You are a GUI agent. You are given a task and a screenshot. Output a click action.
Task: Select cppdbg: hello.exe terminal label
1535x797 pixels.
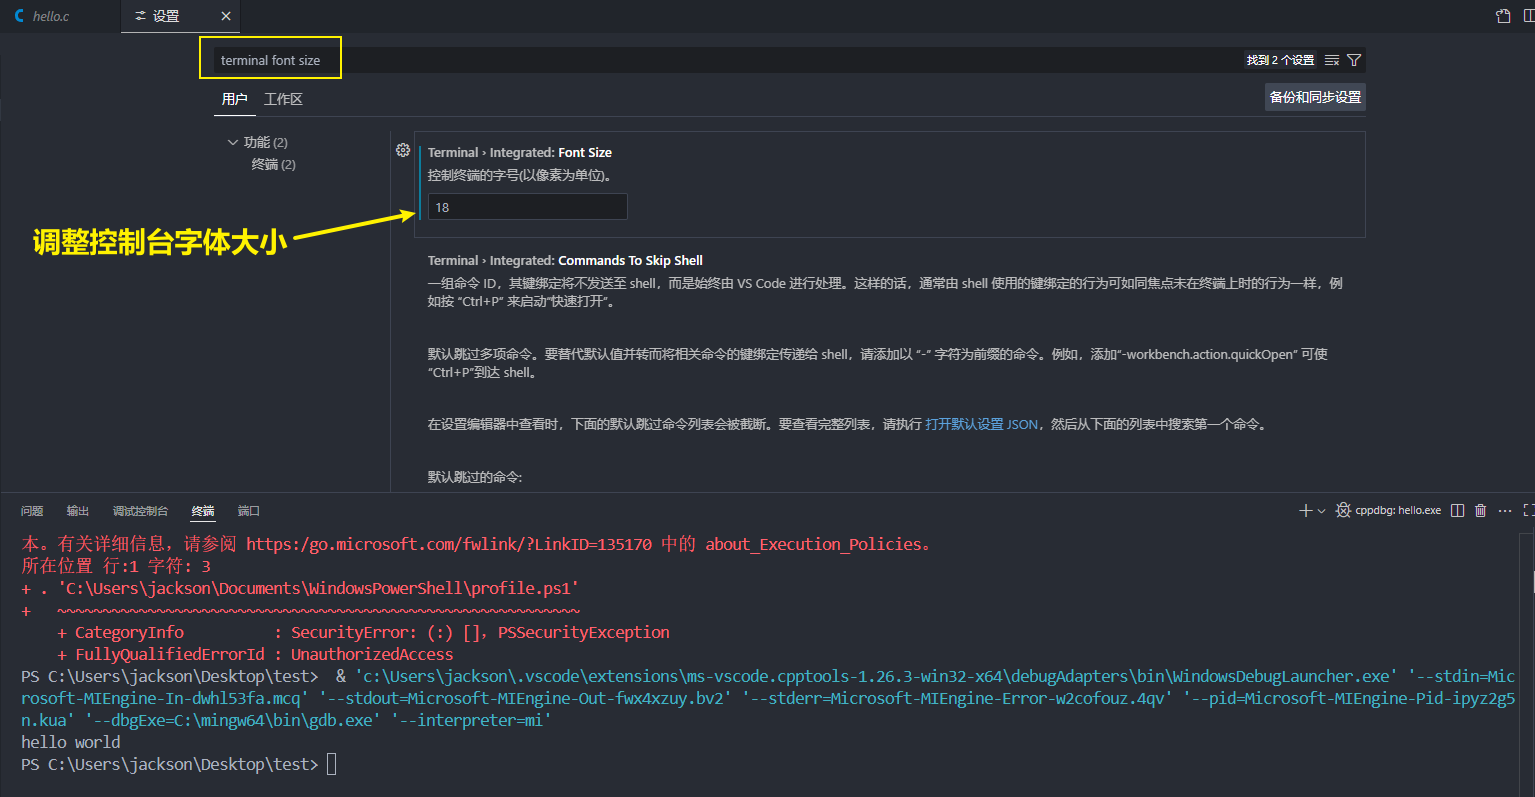click(1397, 511)
